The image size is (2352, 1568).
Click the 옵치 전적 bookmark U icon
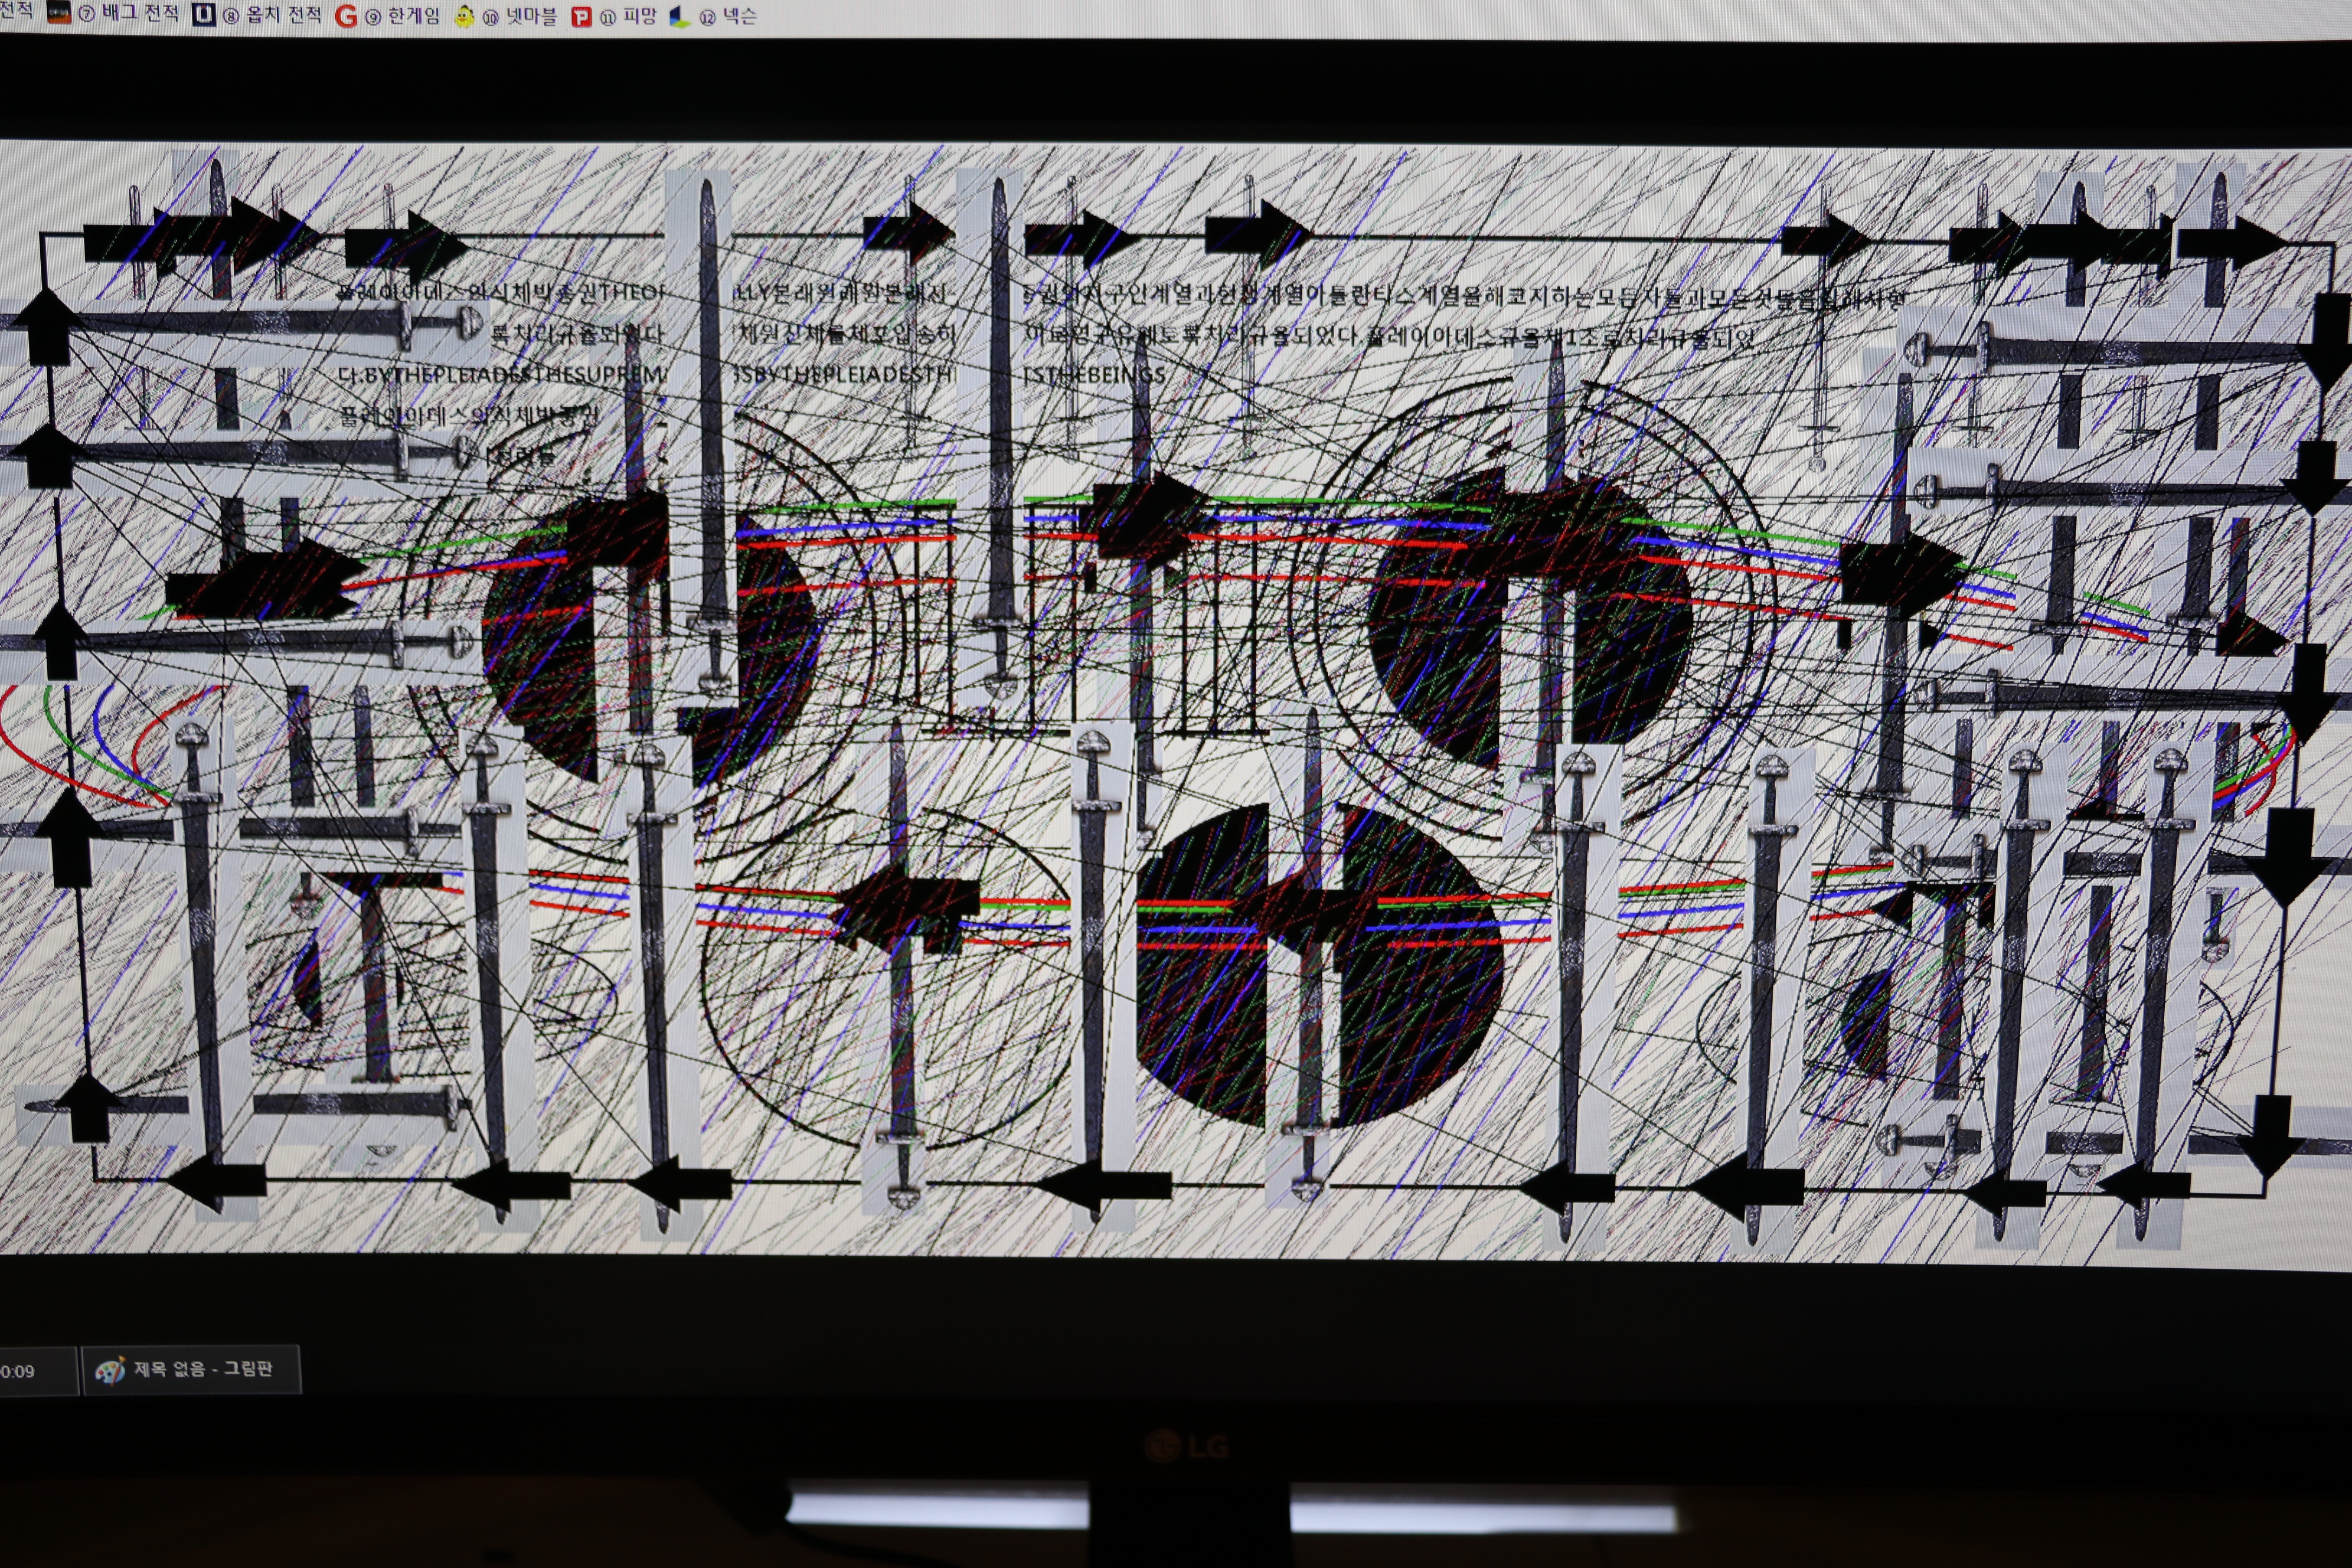204,15
